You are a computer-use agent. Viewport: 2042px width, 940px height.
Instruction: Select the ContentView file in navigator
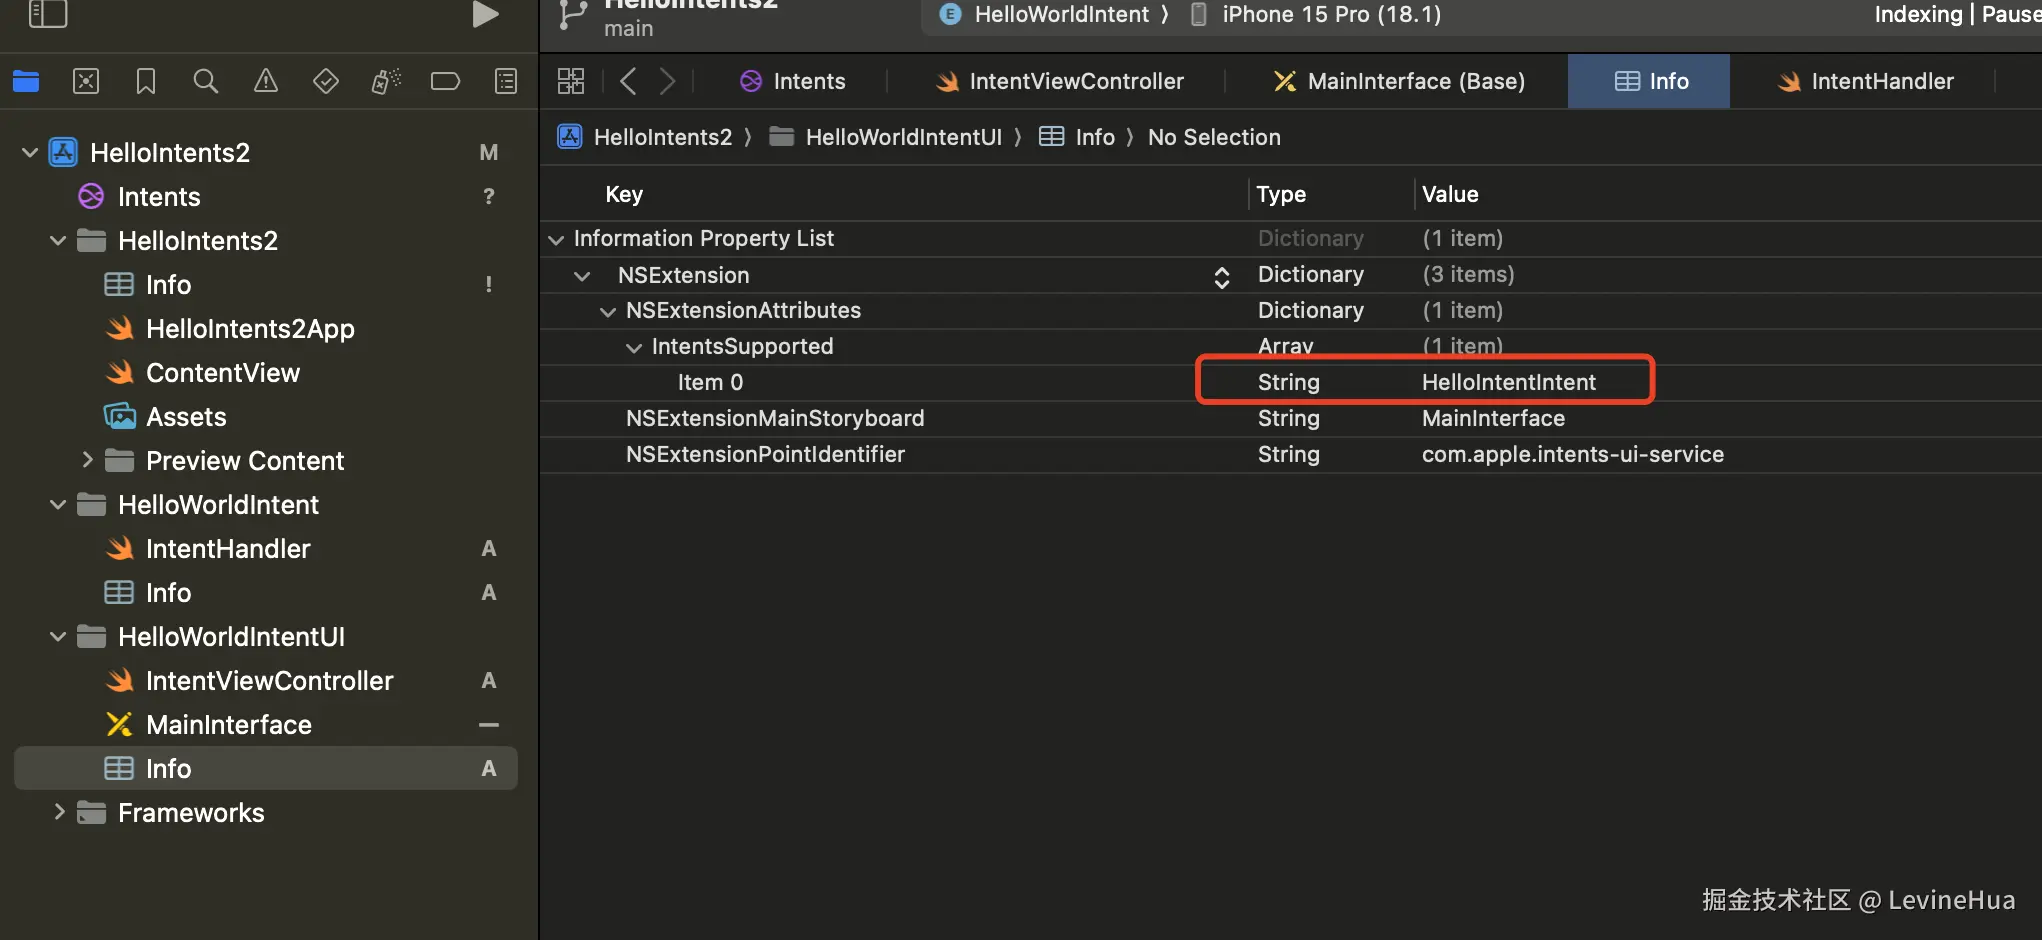click(x=222, y=373)
